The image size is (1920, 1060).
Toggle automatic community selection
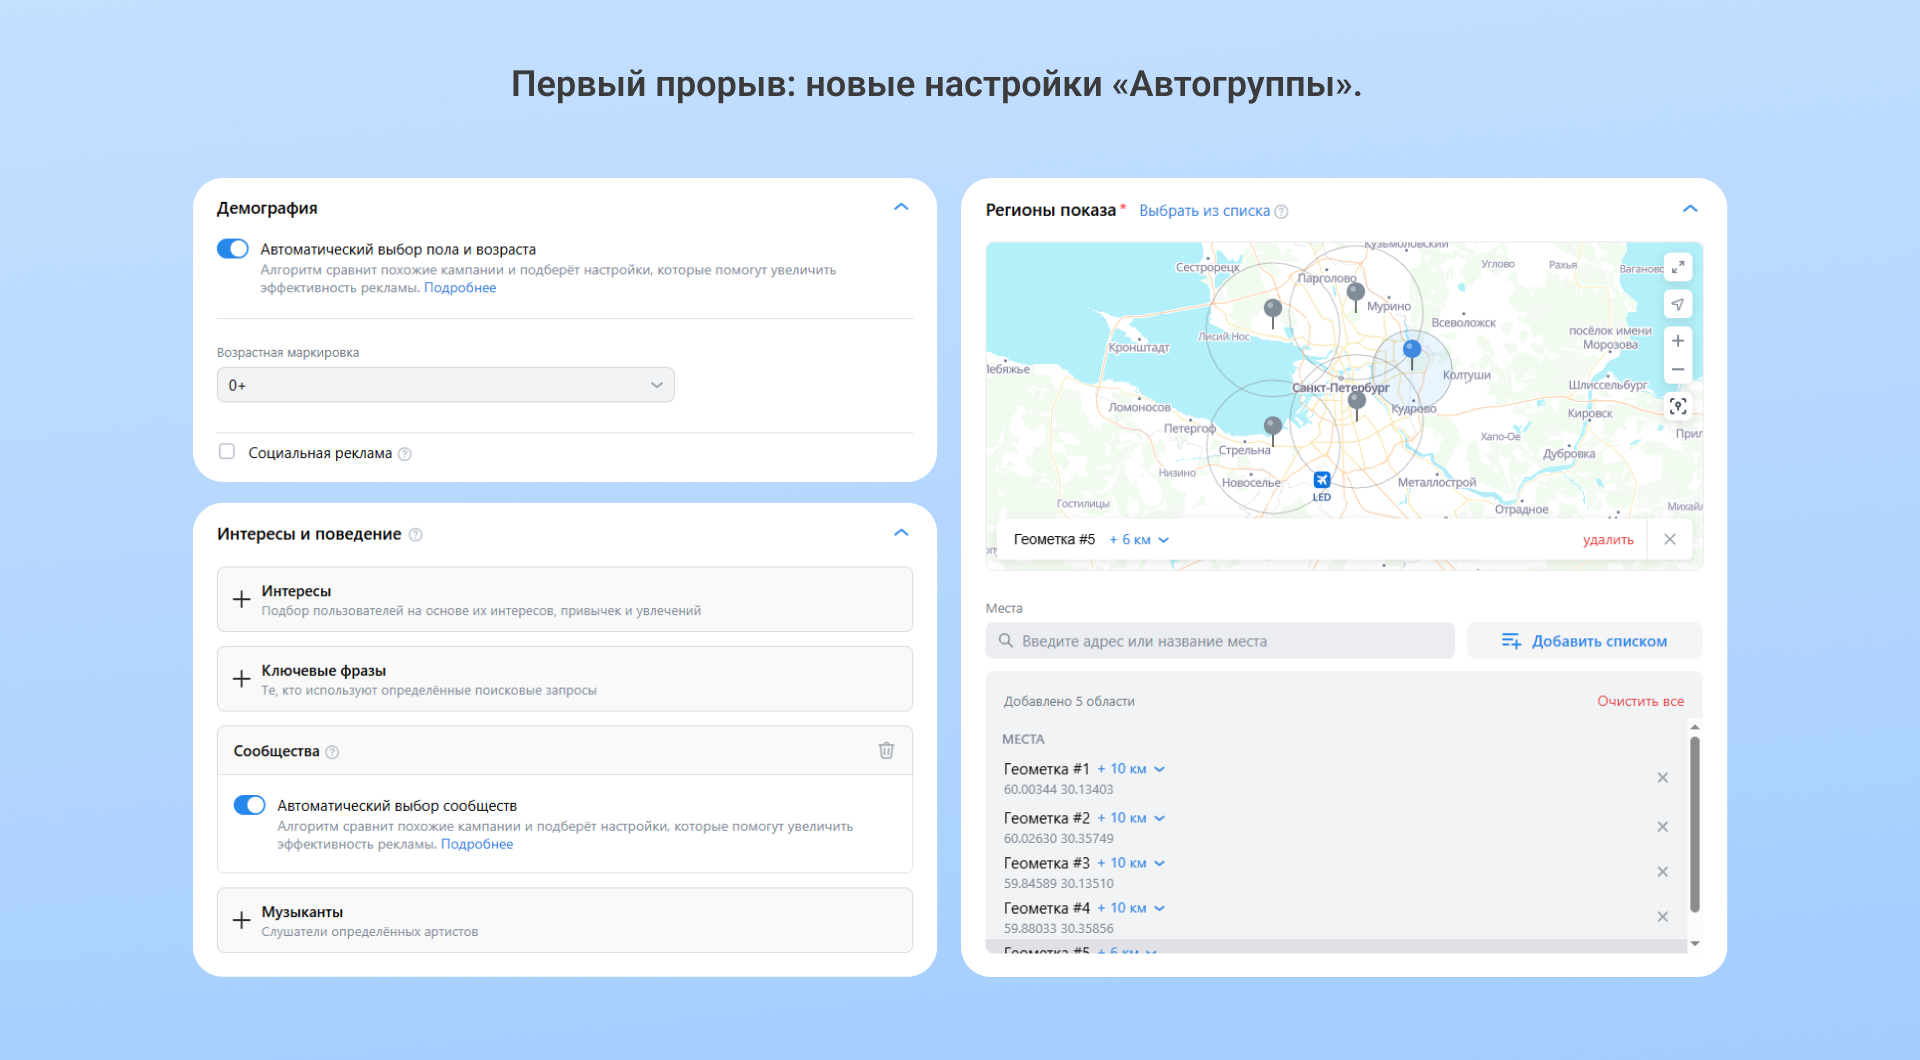pyautogui.click(x=249, y=805)
